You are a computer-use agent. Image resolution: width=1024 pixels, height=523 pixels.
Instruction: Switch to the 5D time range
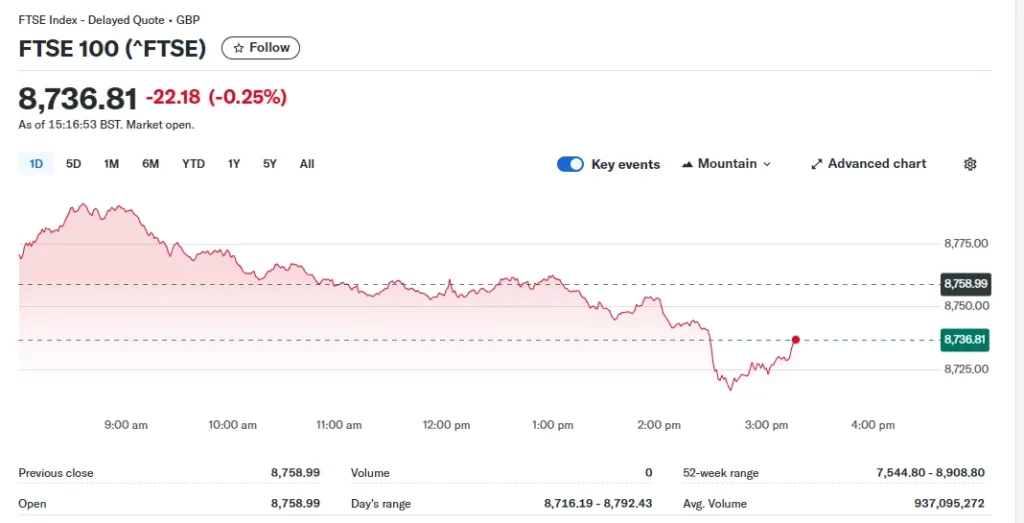click(x=74, y=164)
